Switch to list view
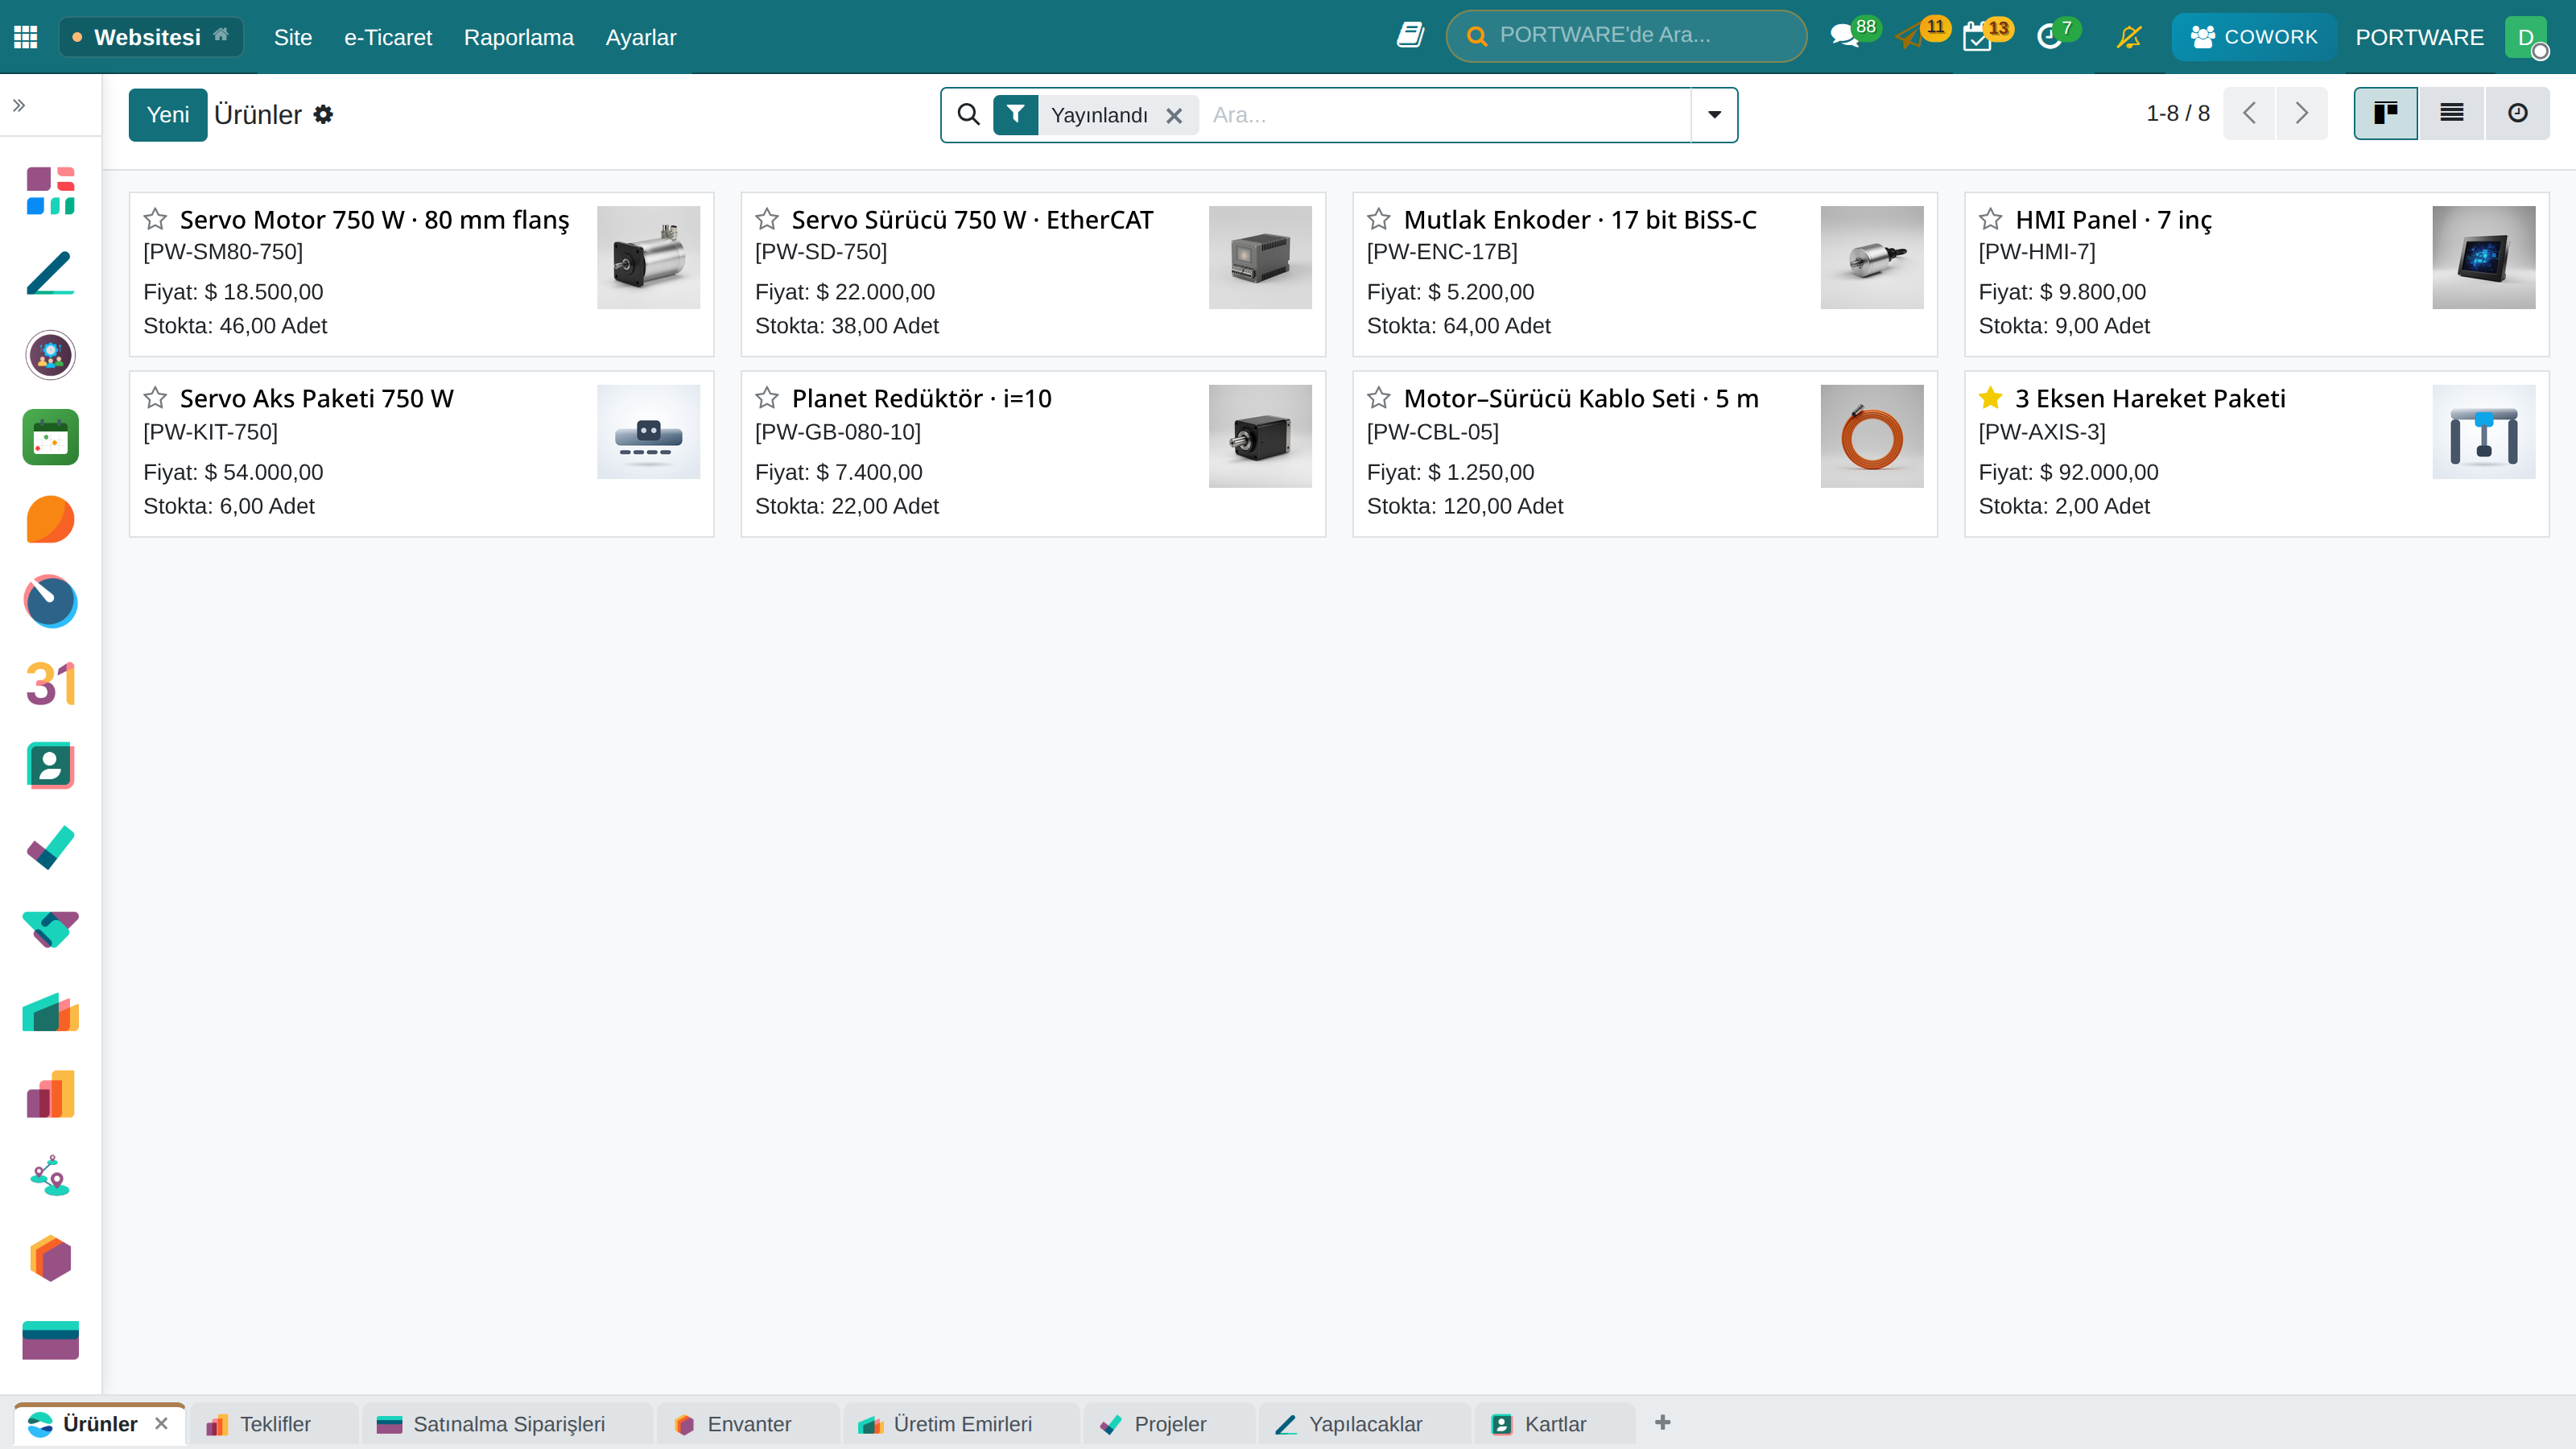 (2451, 113)
